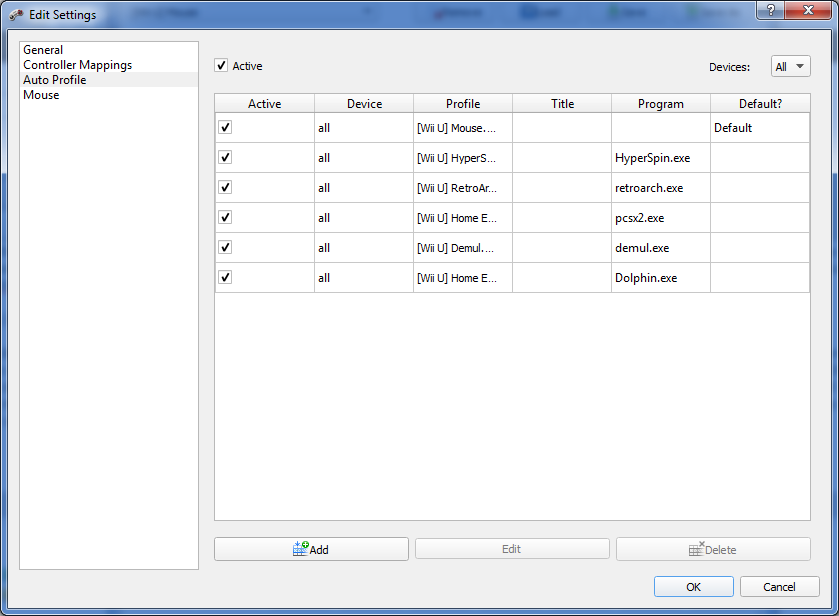Click the app icon in title bar
Viewport: 839px width, 616px height.
(16, 15)
